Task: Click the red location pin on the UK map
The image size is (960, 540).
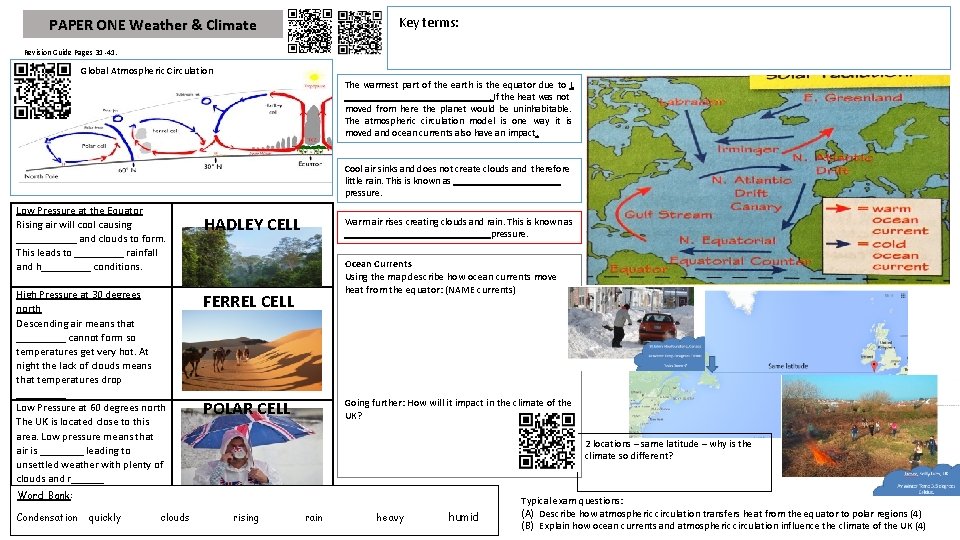Action: [874, 366]
